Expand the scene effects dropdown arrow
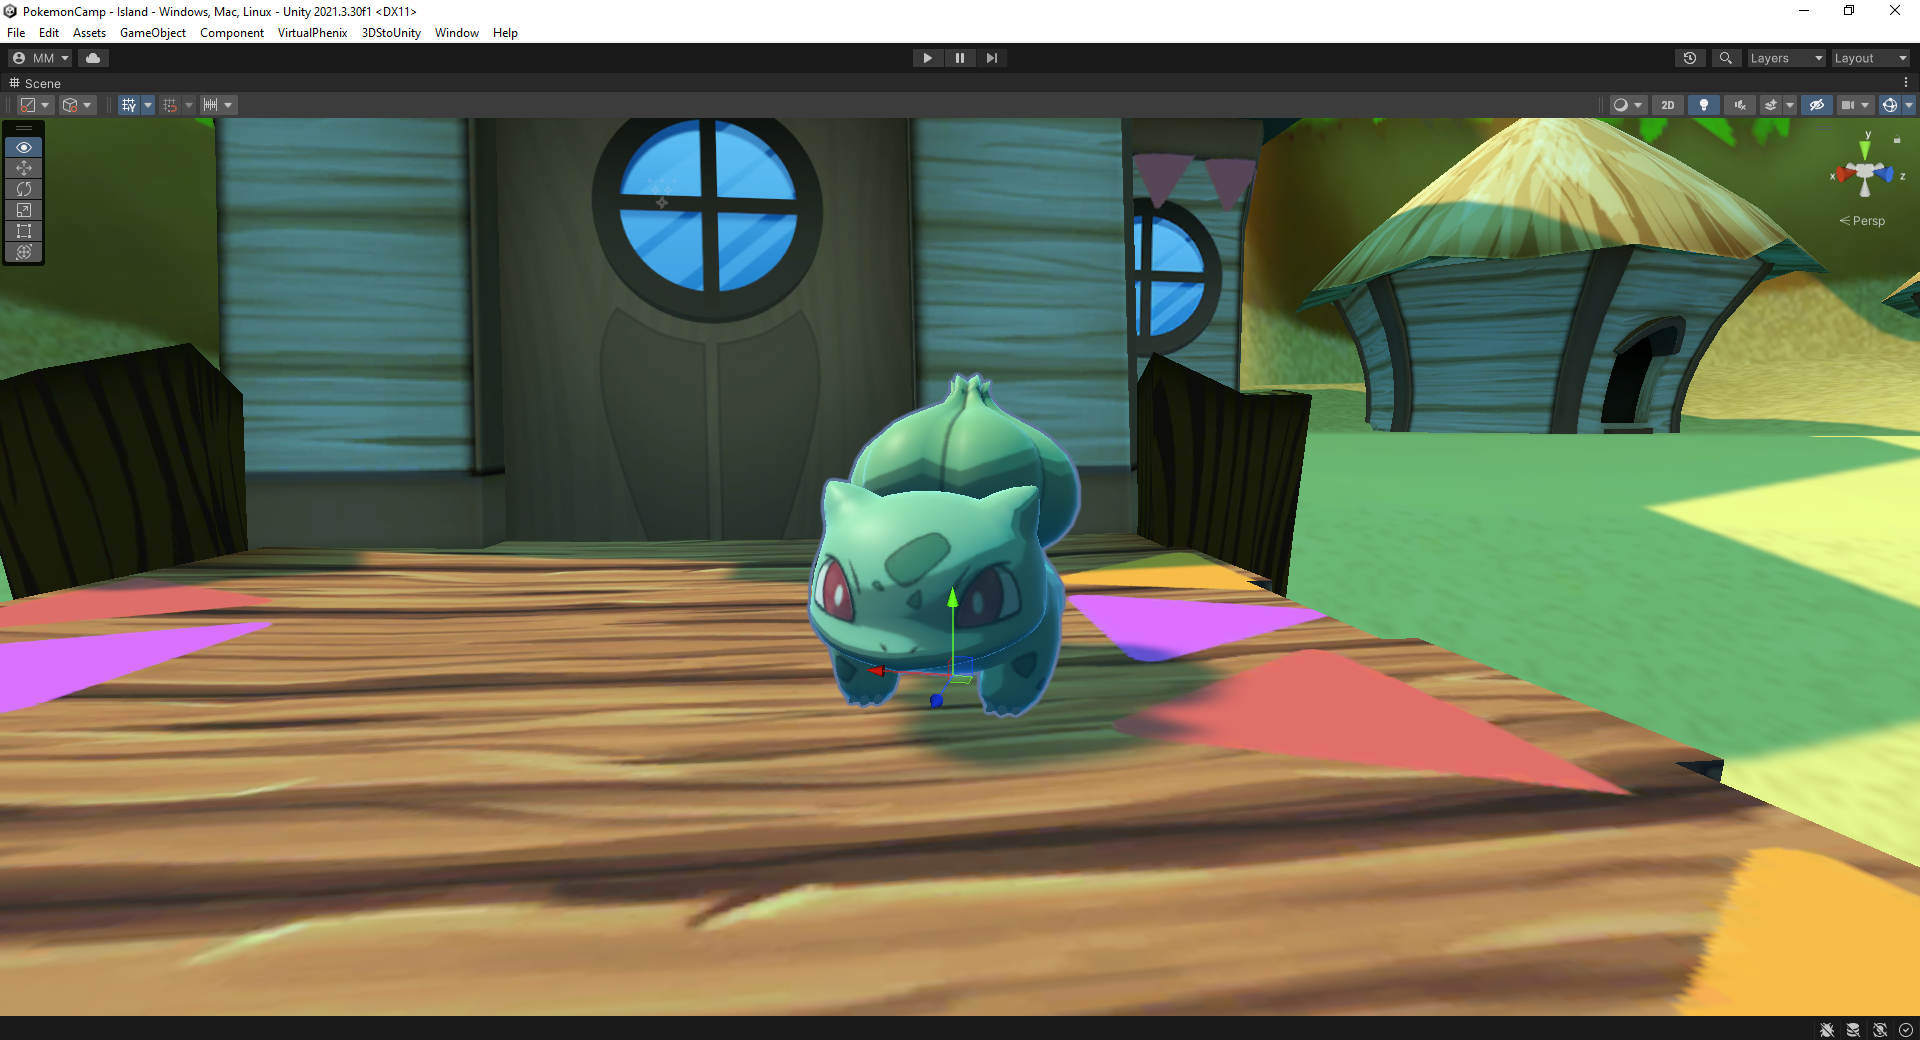 tap(1790, 105)
